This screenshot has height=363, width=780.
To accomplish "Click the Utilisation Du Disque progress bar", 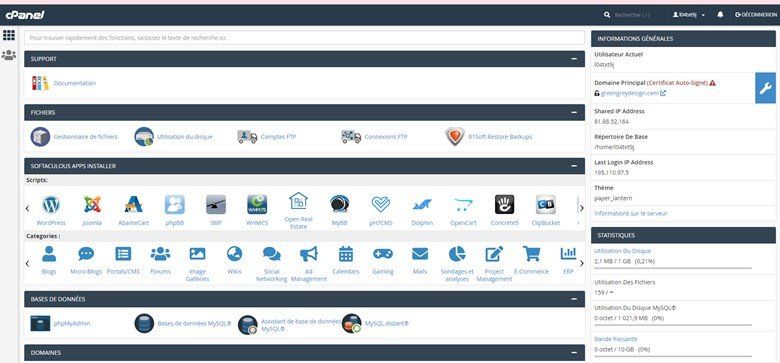I will click(x=673, y=269).
